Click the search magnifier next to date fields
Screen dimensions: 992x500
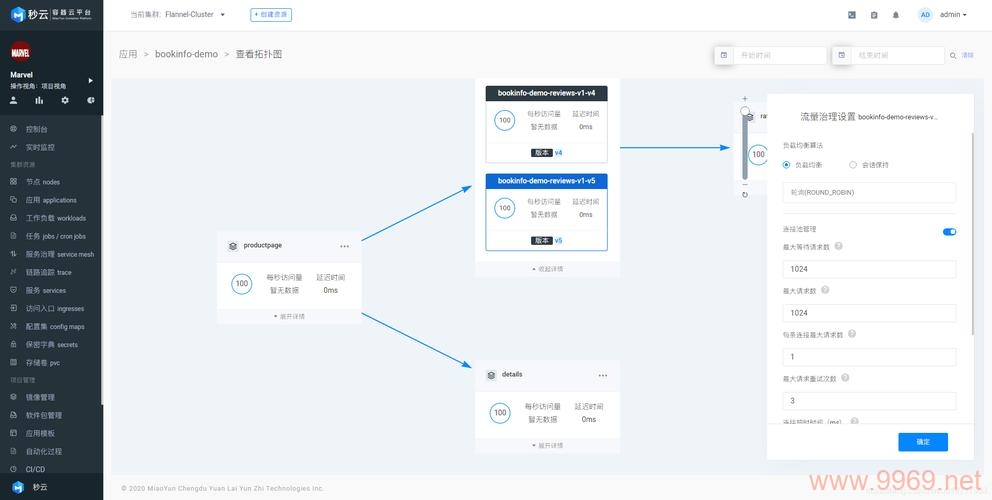point(953,56)
